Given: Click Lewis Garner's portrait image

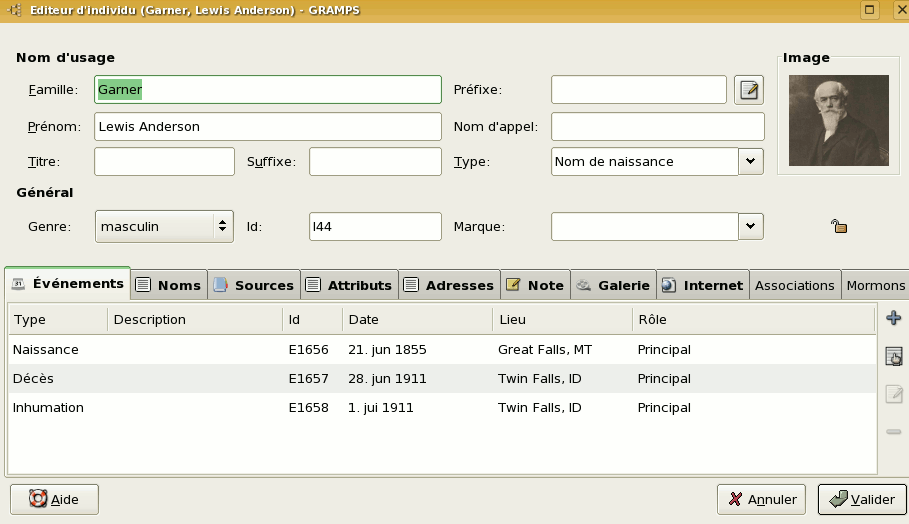Looking at the screenshot, I should [x=838, y=120].
